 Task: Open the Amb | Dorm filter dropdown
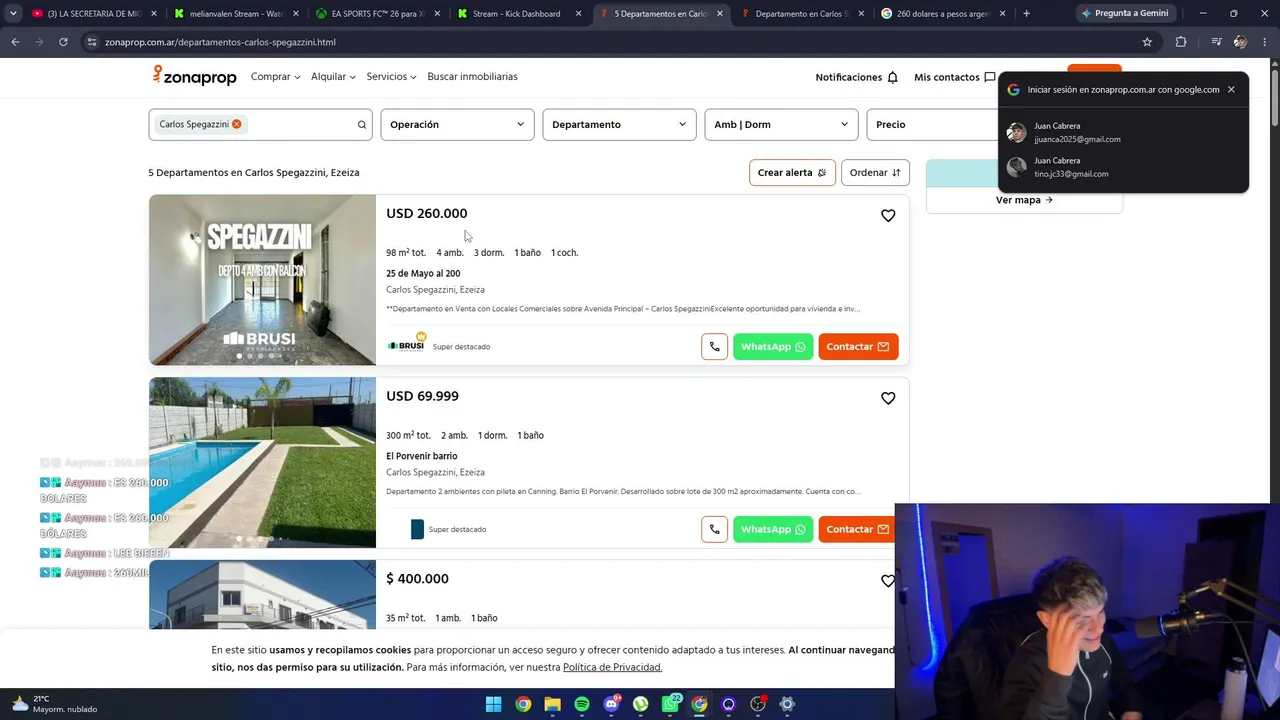(x=781, y=124)
